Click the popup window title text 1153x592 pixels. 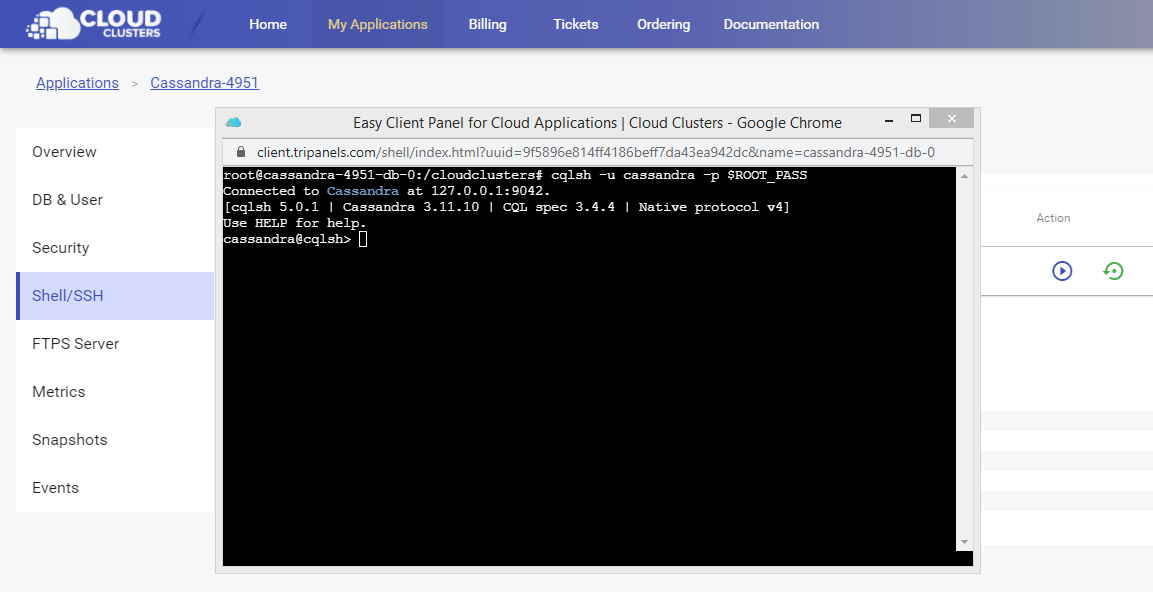click(597, 123)
